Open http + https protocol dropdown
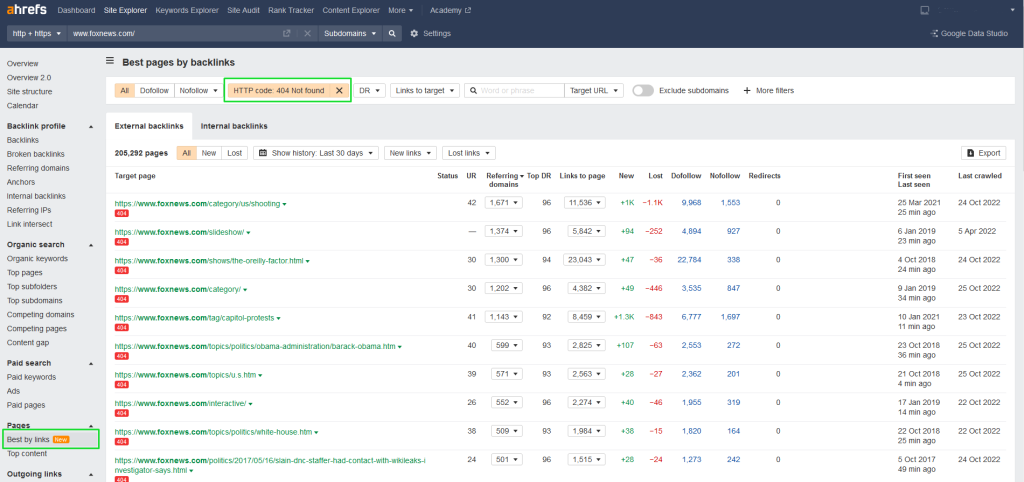The image size is (1024, 482). point(37,33)
